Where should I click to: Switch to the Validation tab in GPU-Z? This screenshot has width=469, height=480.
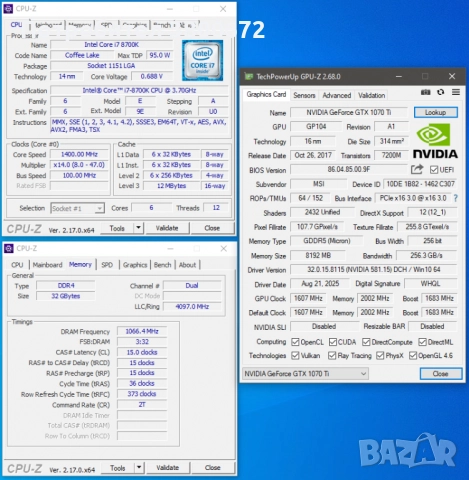(371, 95)
